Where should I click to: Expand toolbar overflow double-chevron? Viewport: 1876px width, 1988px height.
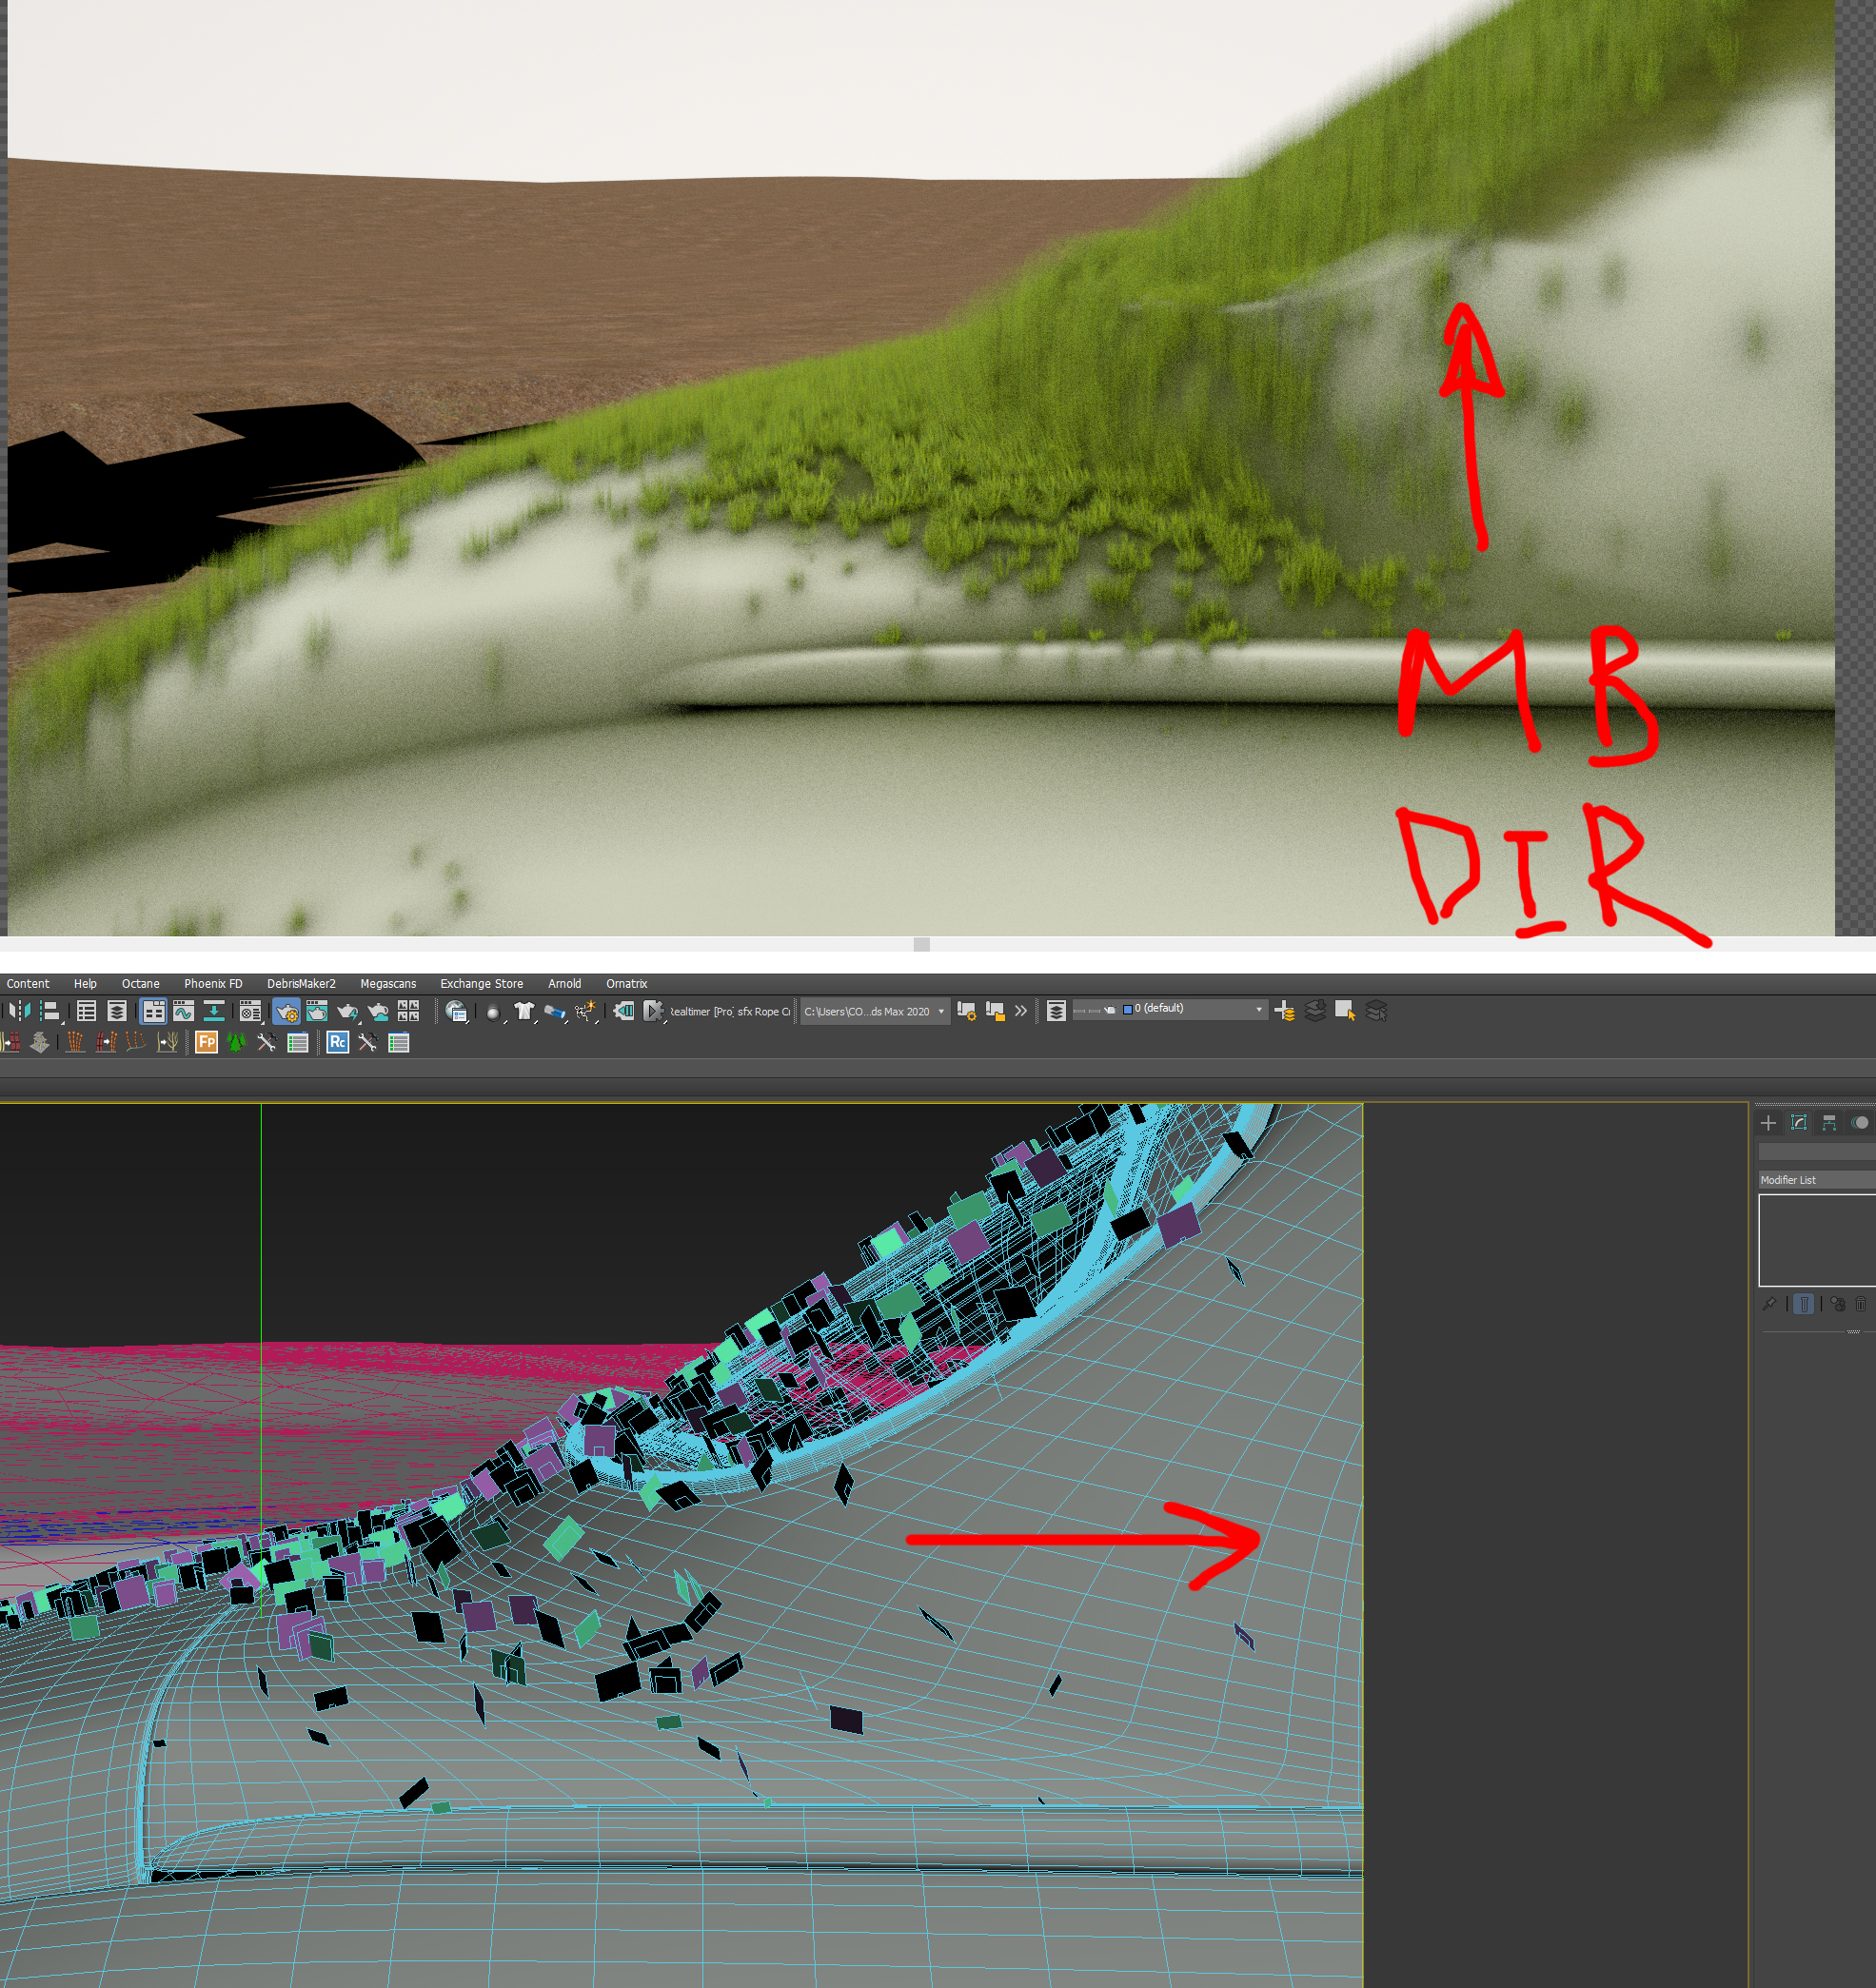1021,1011
